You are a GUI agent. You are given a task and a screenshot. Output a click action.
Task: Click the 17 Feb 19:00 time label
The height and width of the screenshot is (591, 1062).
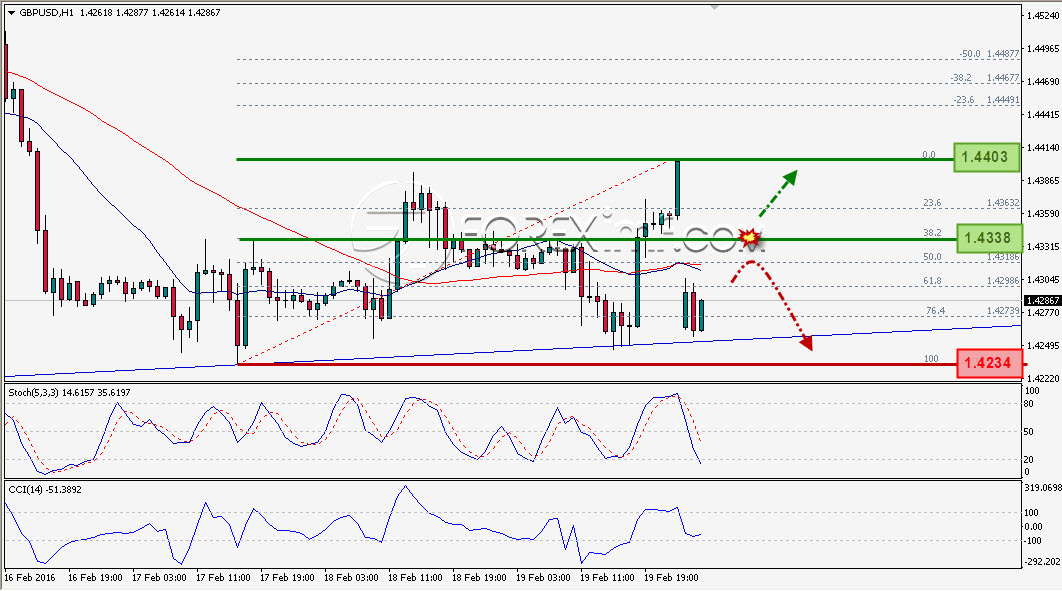[287, 577]
